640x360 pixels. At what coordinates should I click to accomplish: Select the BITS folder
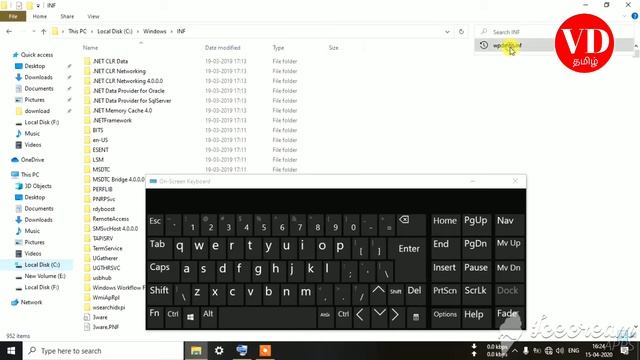(98, 130)
